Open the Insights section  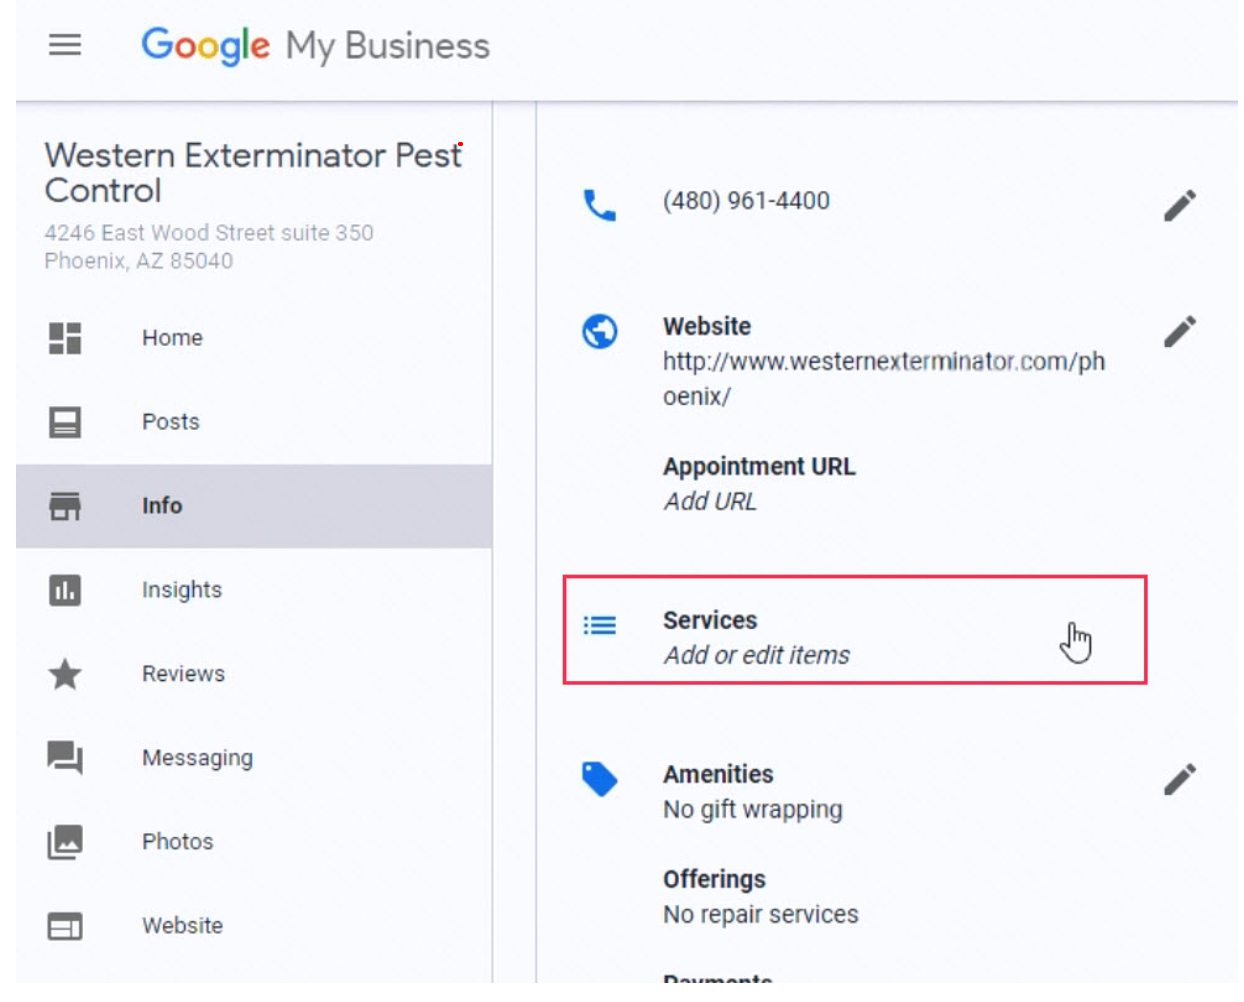point(254,590)
